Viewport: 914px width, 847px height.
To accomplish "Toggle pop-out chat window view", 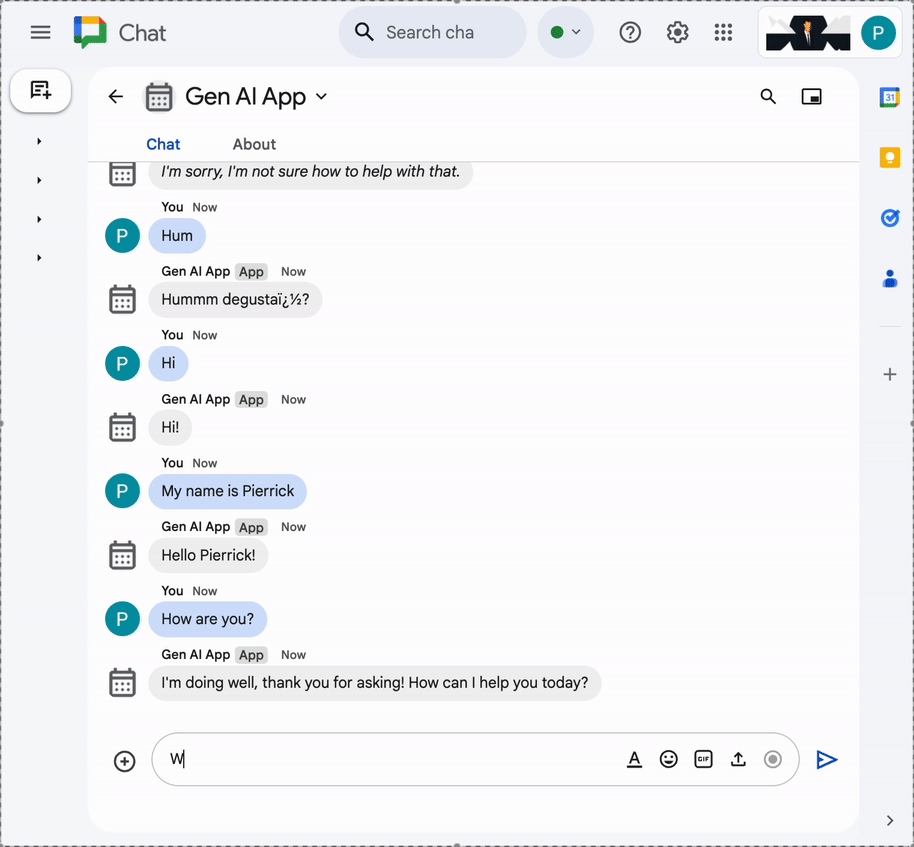I will pos(811,97).
